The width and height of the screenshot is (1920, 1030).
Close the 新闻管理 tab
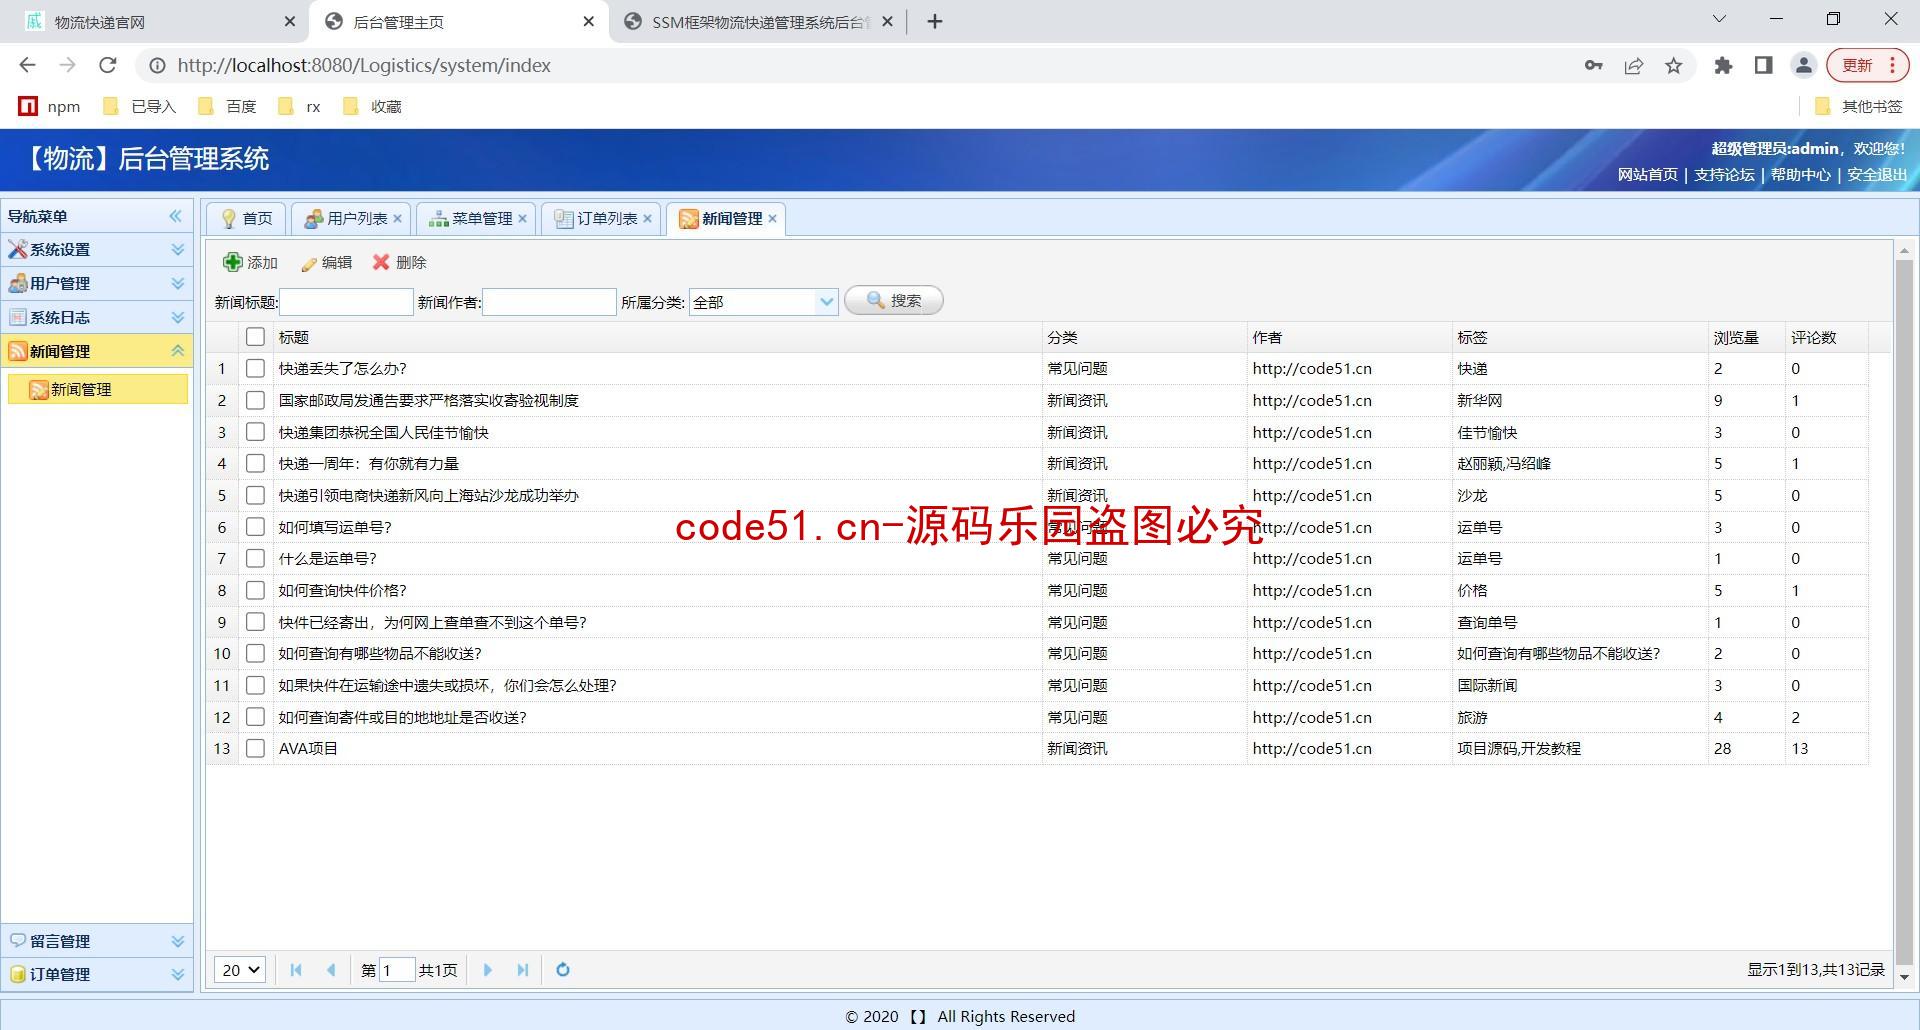772,219
